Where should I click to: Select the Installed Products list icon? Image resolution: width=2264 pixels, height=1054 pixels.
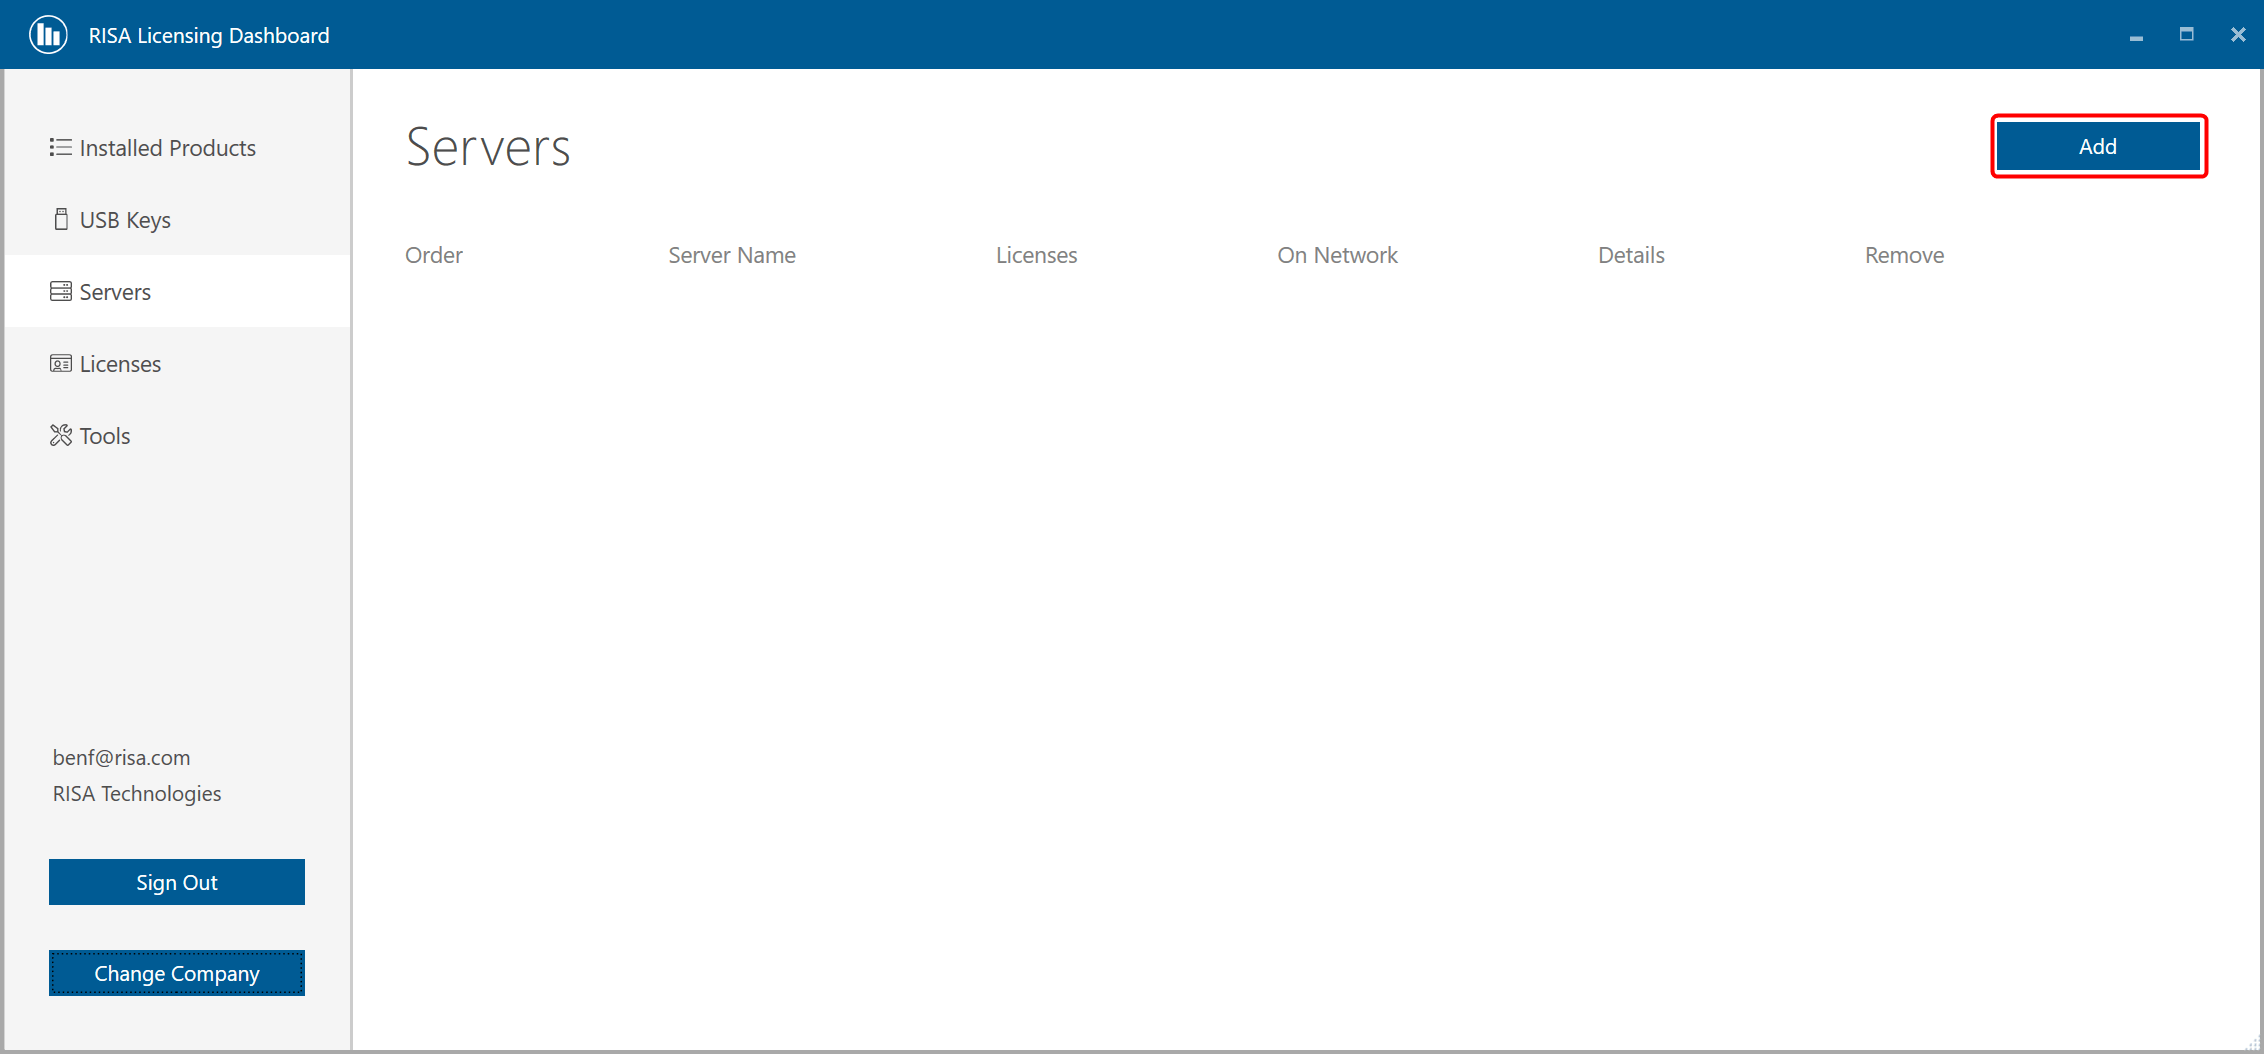(x=61, y=147)
